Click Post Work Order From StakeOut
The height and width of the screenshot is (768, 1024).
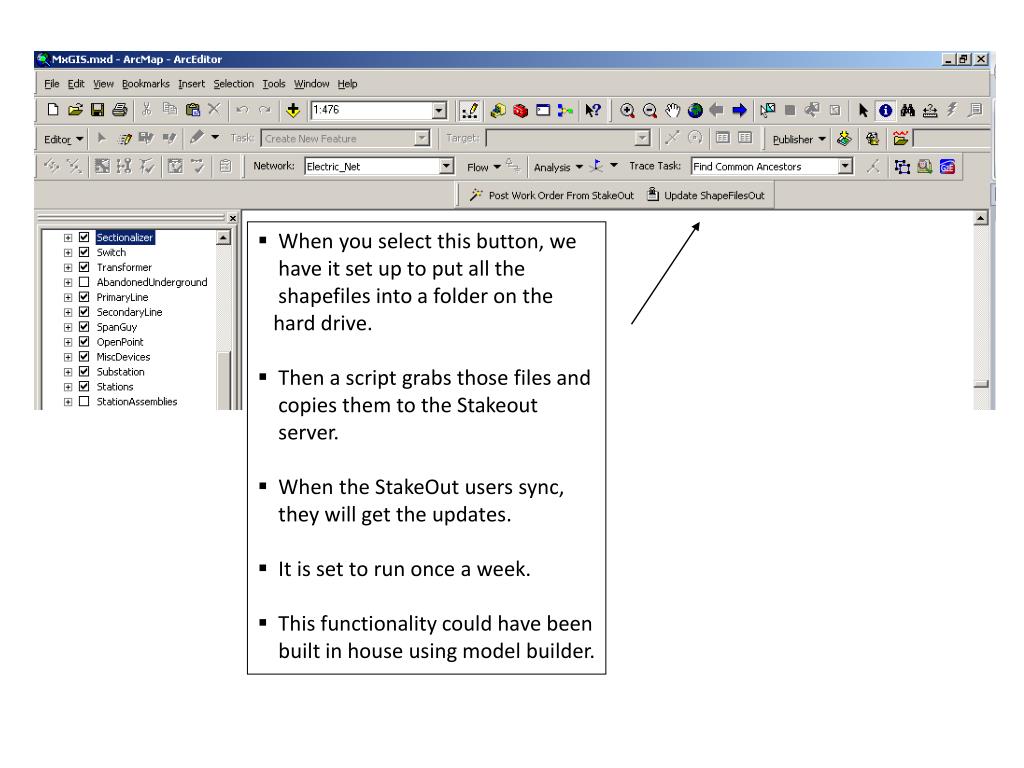[552, 195]
